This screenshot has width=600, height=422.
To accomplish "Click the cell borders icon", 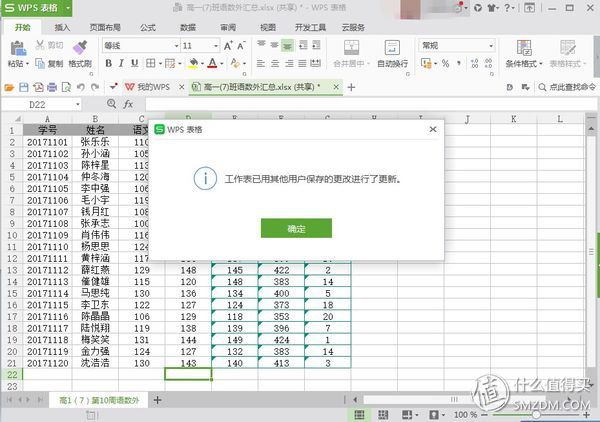I will pos(151,63).
